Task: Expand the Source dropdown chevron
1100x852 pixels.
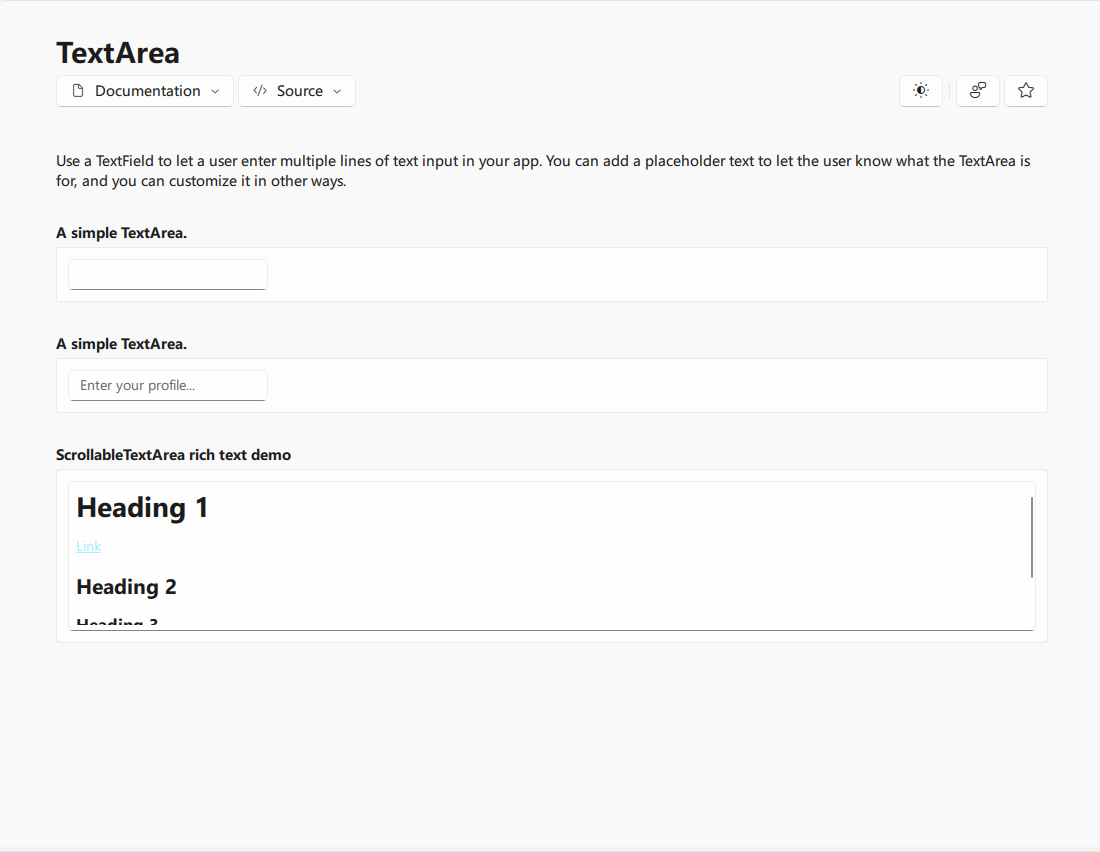Action: click(337, 91)
